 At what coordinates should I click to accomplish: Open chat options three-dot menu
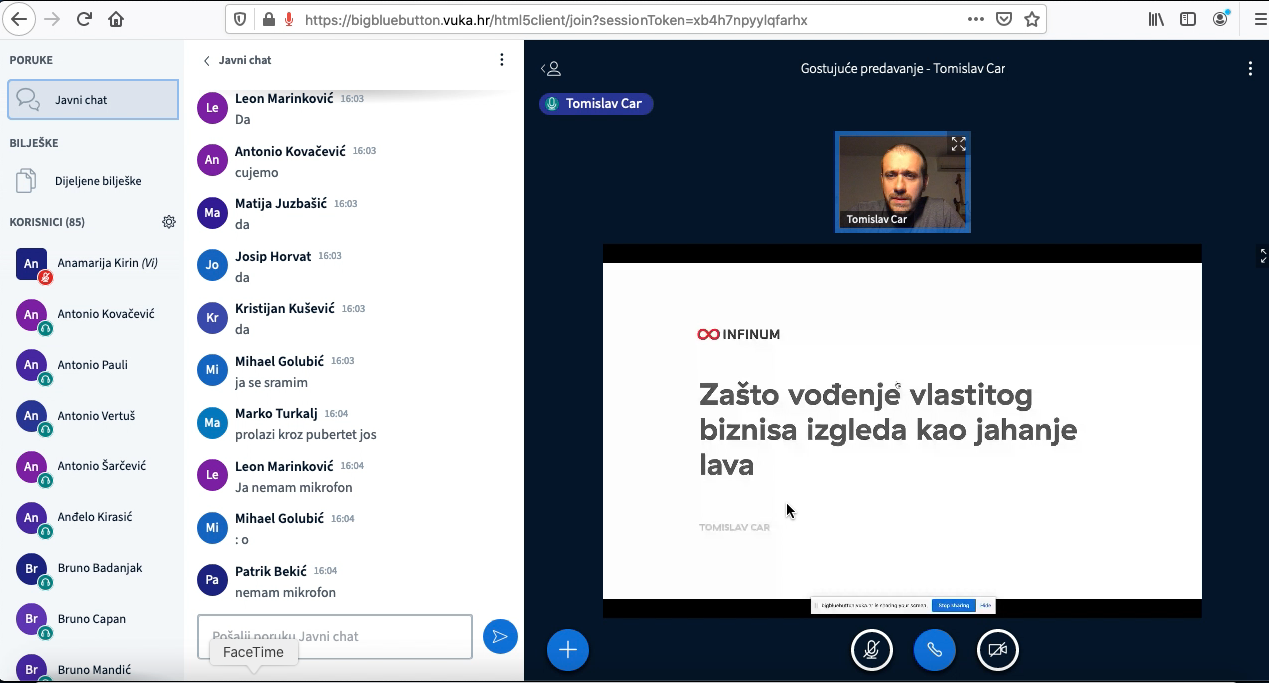[x=502, y=60]
